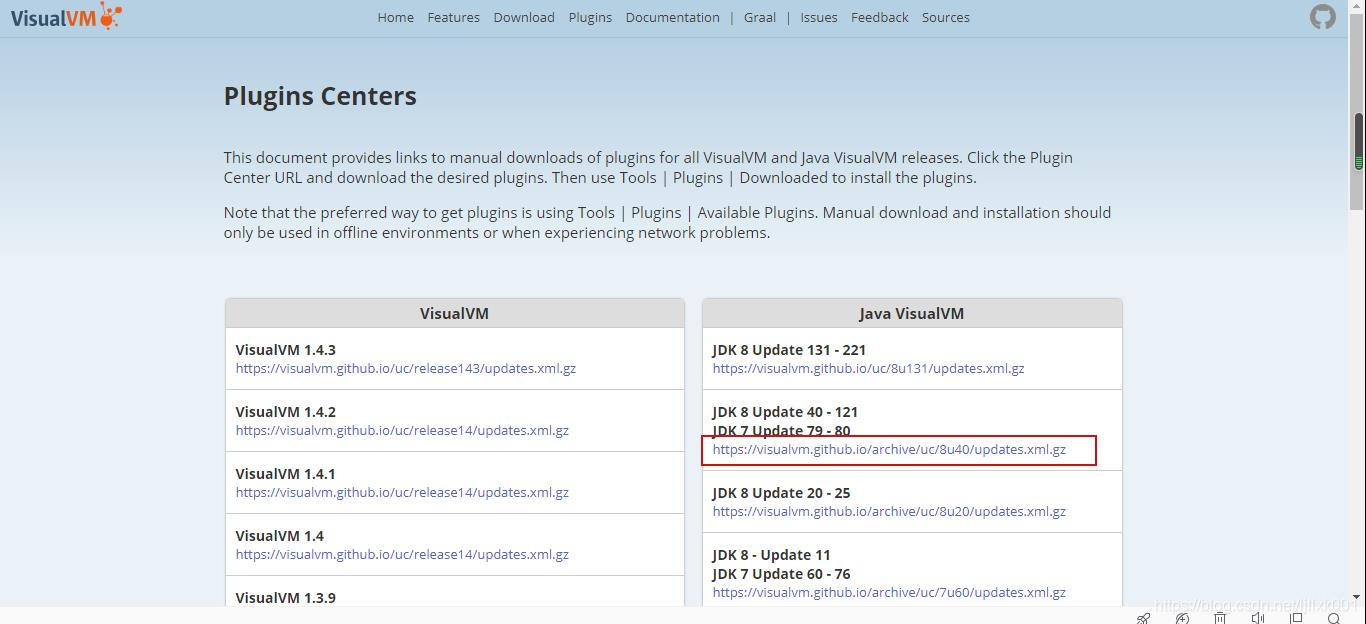The height and width of the screenshot is (624, 1366).
Task: Click 'JDK 8 Update 40 - 121' text
Action: [785, 412]
